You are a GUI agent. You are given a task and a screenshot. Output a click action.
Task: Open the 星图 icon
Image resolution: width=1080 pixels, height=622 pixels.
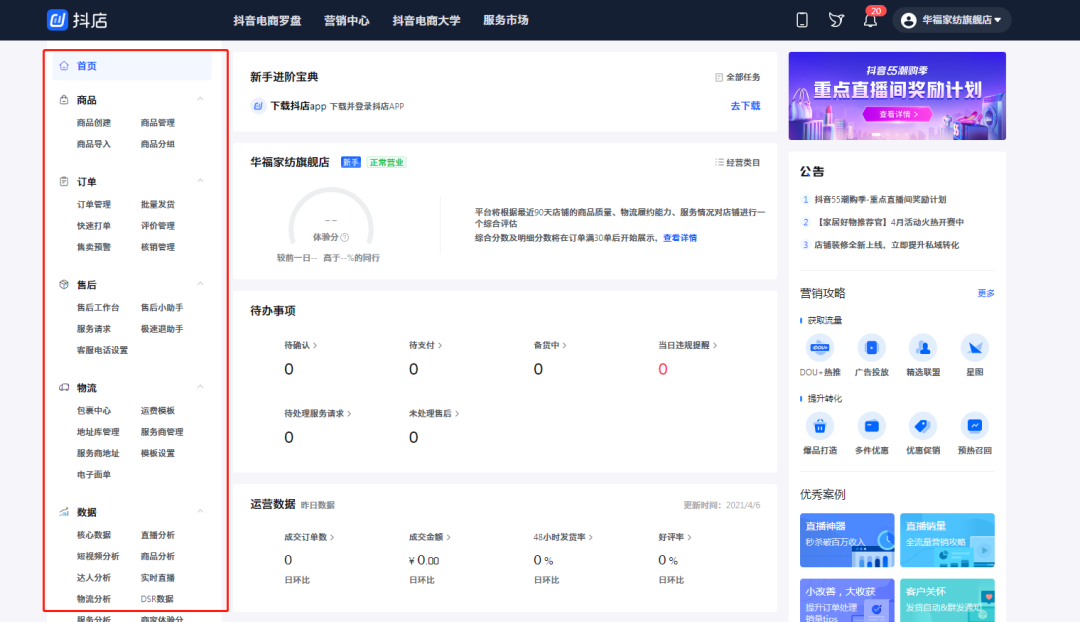click(x=974, y=348)
